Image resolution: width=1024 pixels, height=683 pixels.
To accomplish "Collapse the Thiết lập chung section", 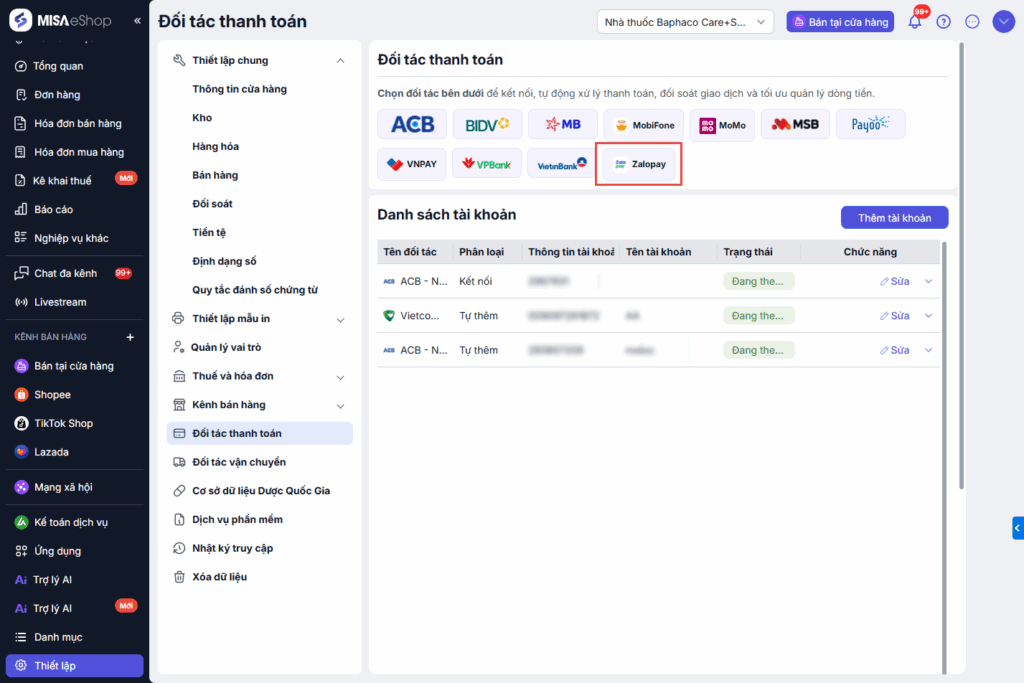I will coord(340,61).
